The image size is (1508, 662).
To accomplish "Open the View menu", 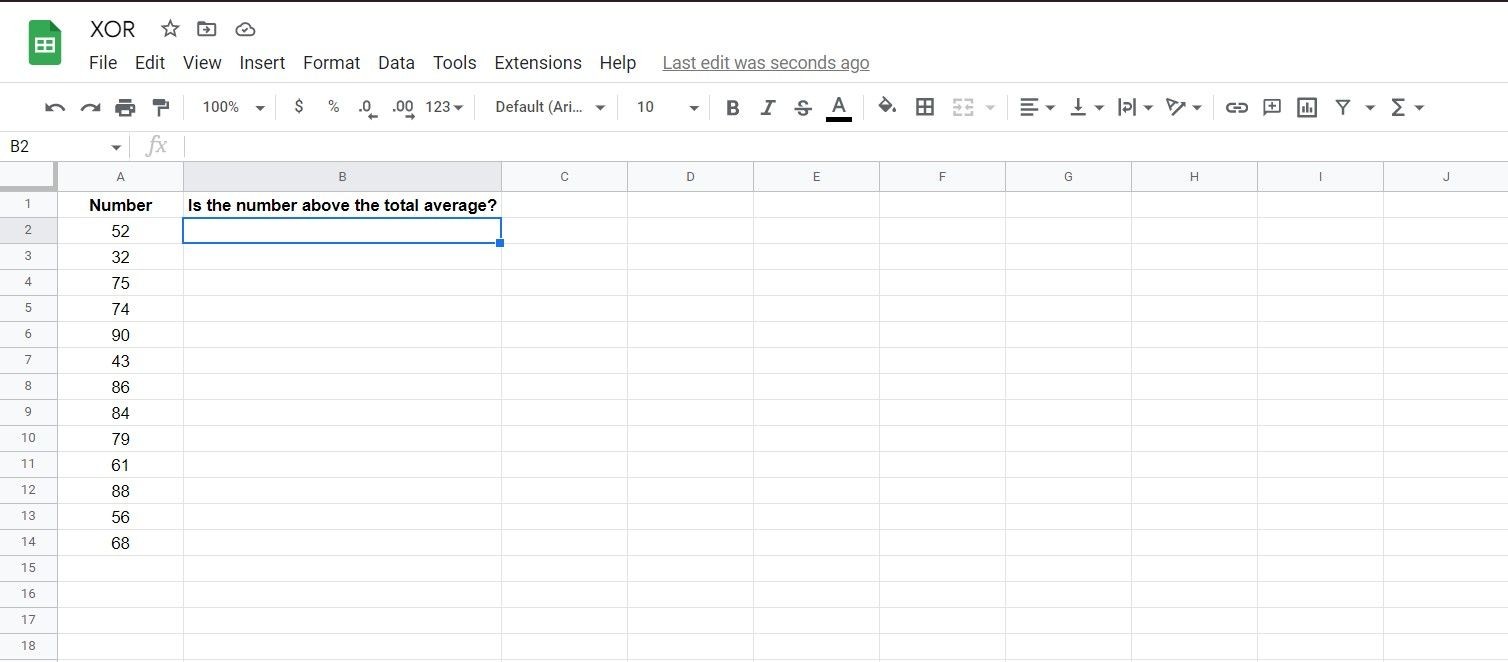I will (202, 63).
